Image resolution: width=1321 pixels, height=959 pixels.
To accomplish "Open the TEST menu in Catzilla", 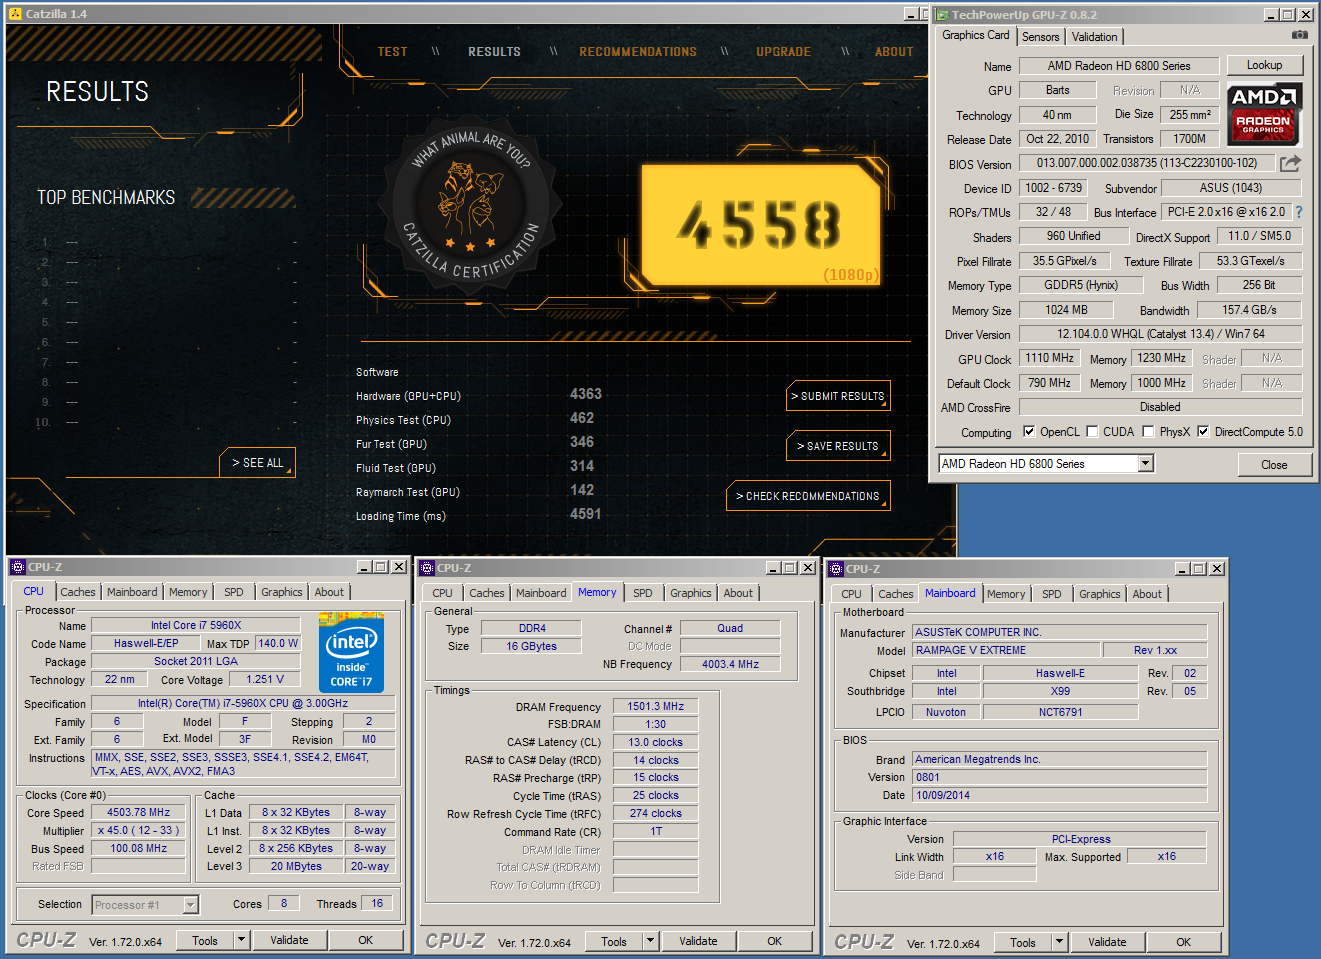I will click(x=392, y=52).
